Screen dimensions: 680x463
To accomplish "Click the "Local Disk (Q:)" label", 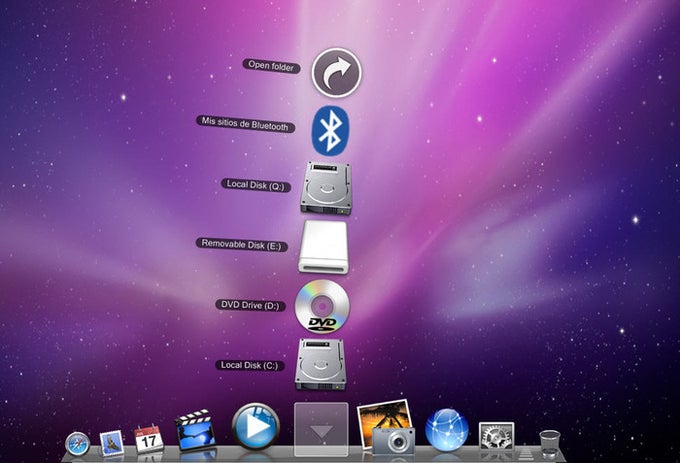I will click(256, 185).
